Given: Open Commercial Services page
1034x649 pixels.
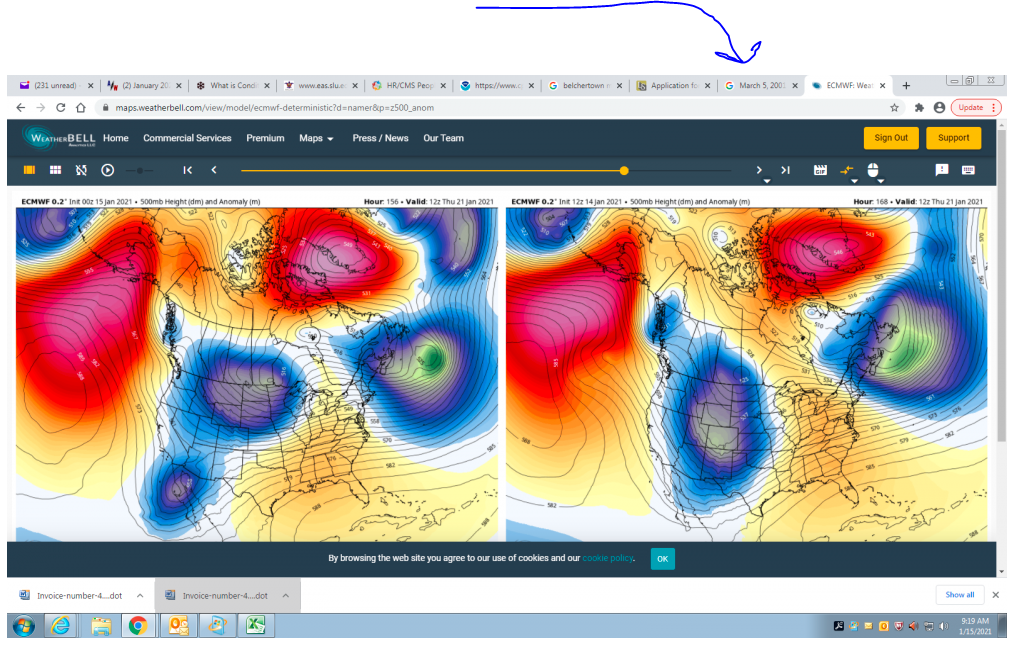Looking at the screenshot, I should tap(187, 138).
